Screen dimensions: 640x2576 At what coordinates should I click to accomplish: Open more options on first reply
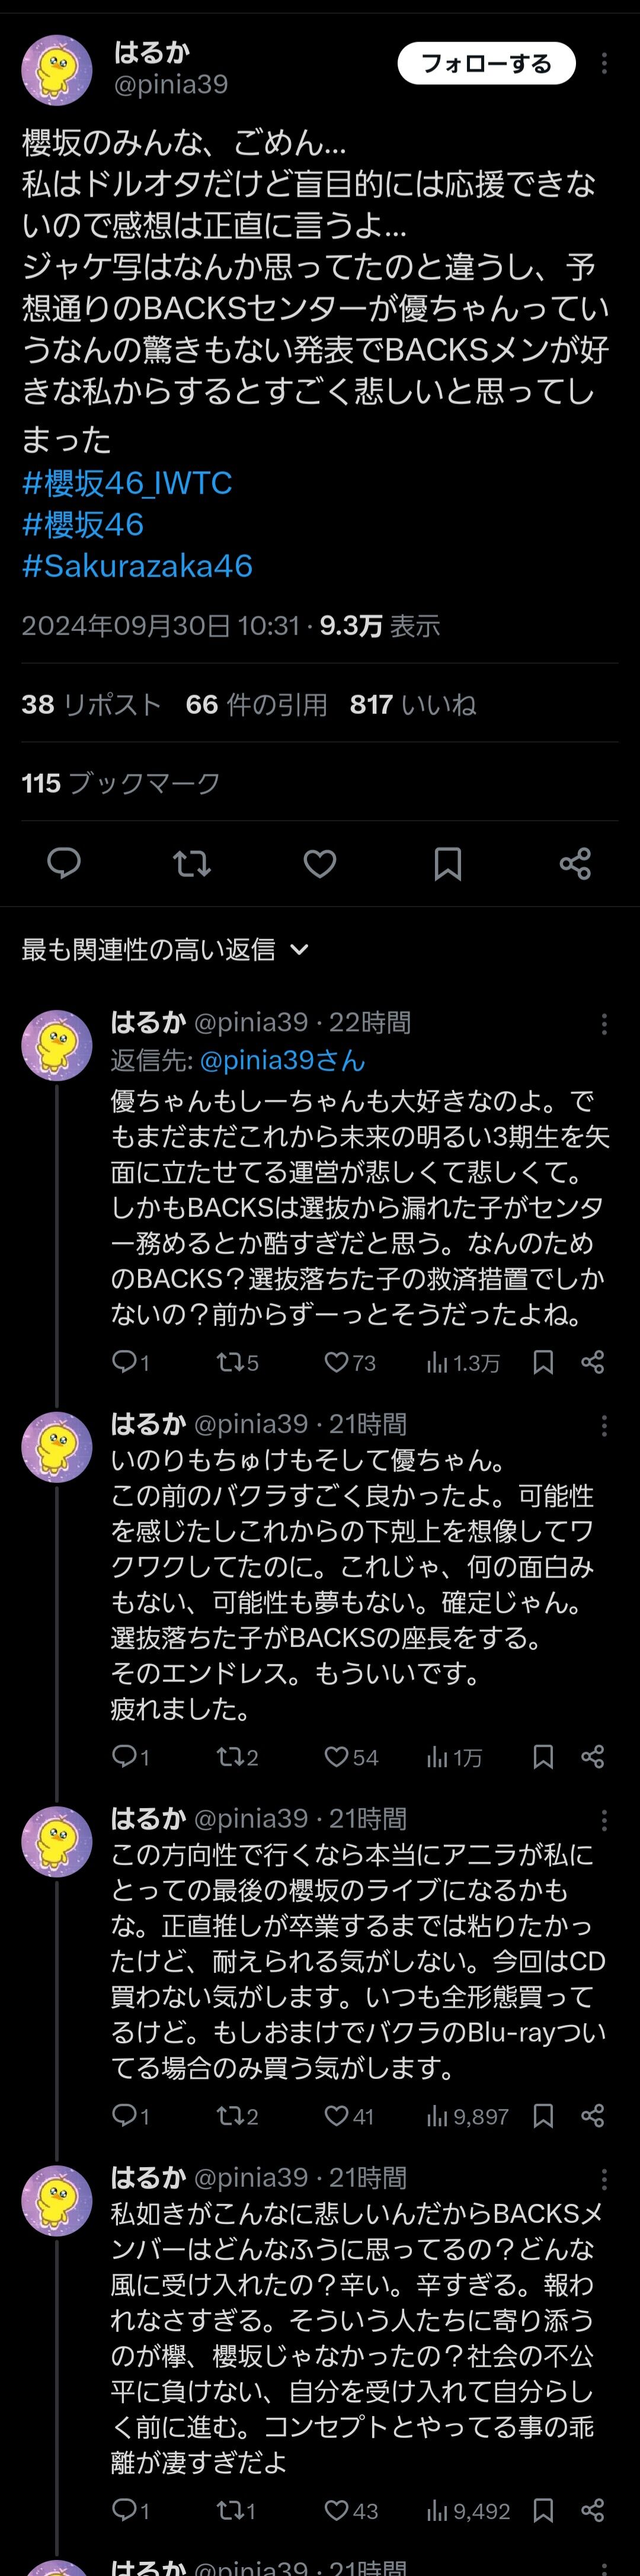[x=604, y=1023]
